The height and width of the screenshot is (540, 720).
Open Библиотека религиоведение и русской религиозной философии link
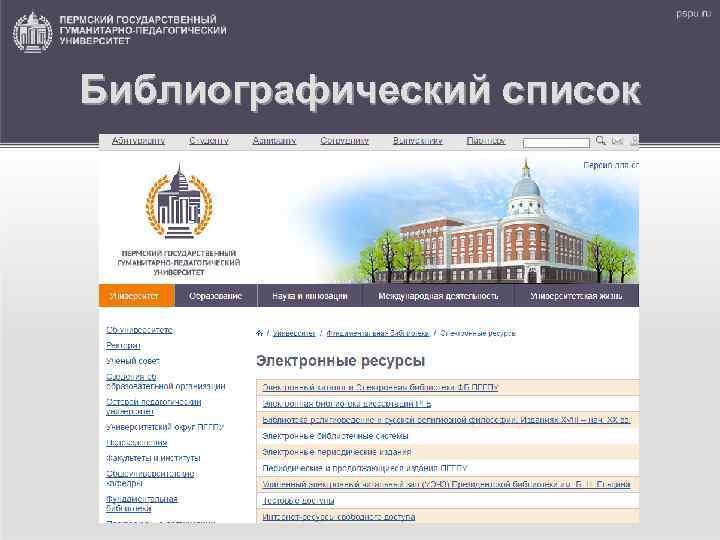tap(446, 420)
